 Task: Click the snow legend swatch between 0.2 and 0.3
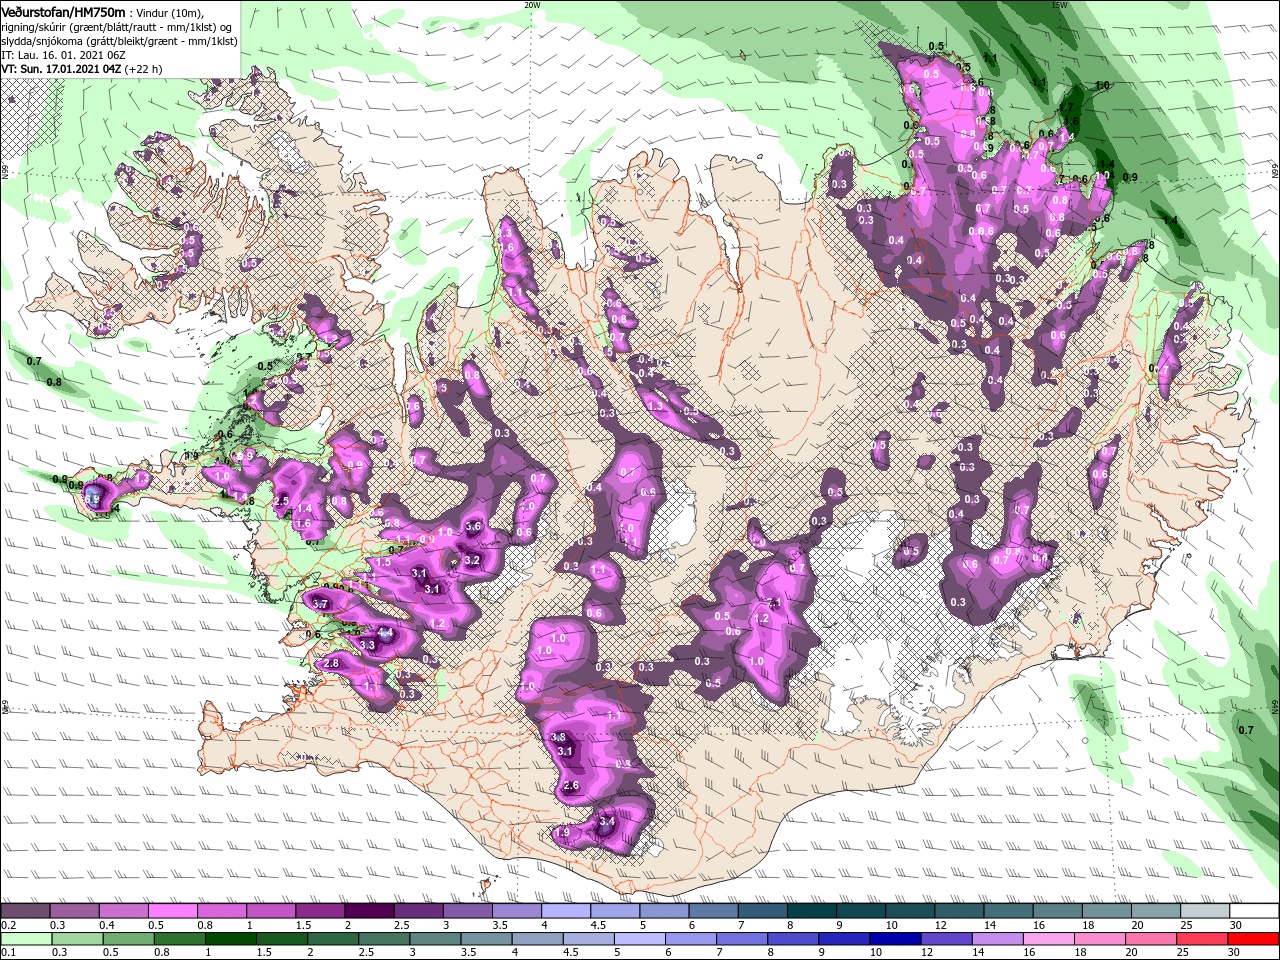[x=25, y=911]
